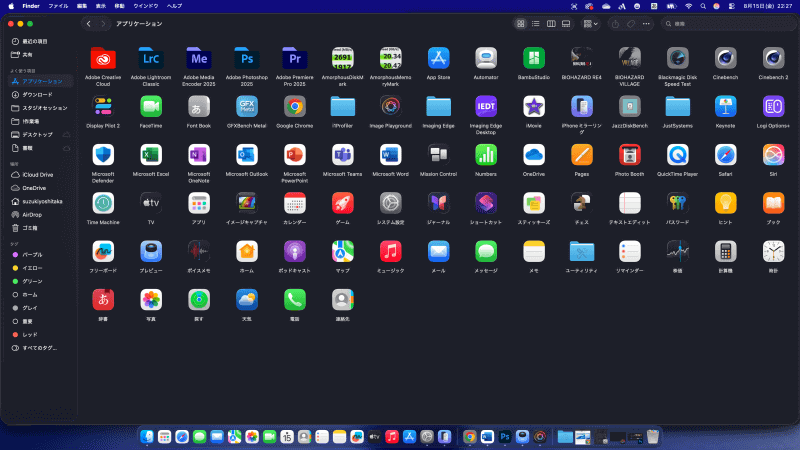
Task: Select Adobe Media Encoder 2025 icon
Action: (199, 58)
